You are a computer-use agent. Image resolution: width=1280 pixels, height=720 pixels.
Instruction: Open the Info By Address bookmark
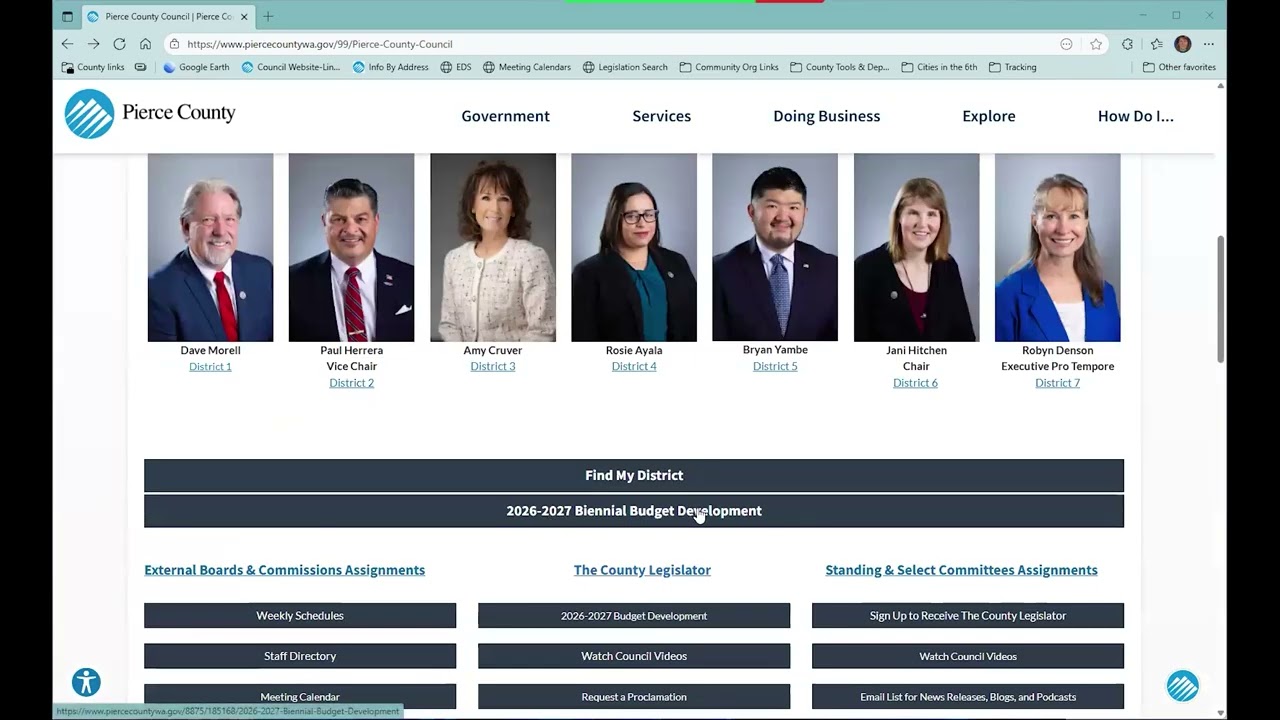pyautogui.click(x=391, y=67)
